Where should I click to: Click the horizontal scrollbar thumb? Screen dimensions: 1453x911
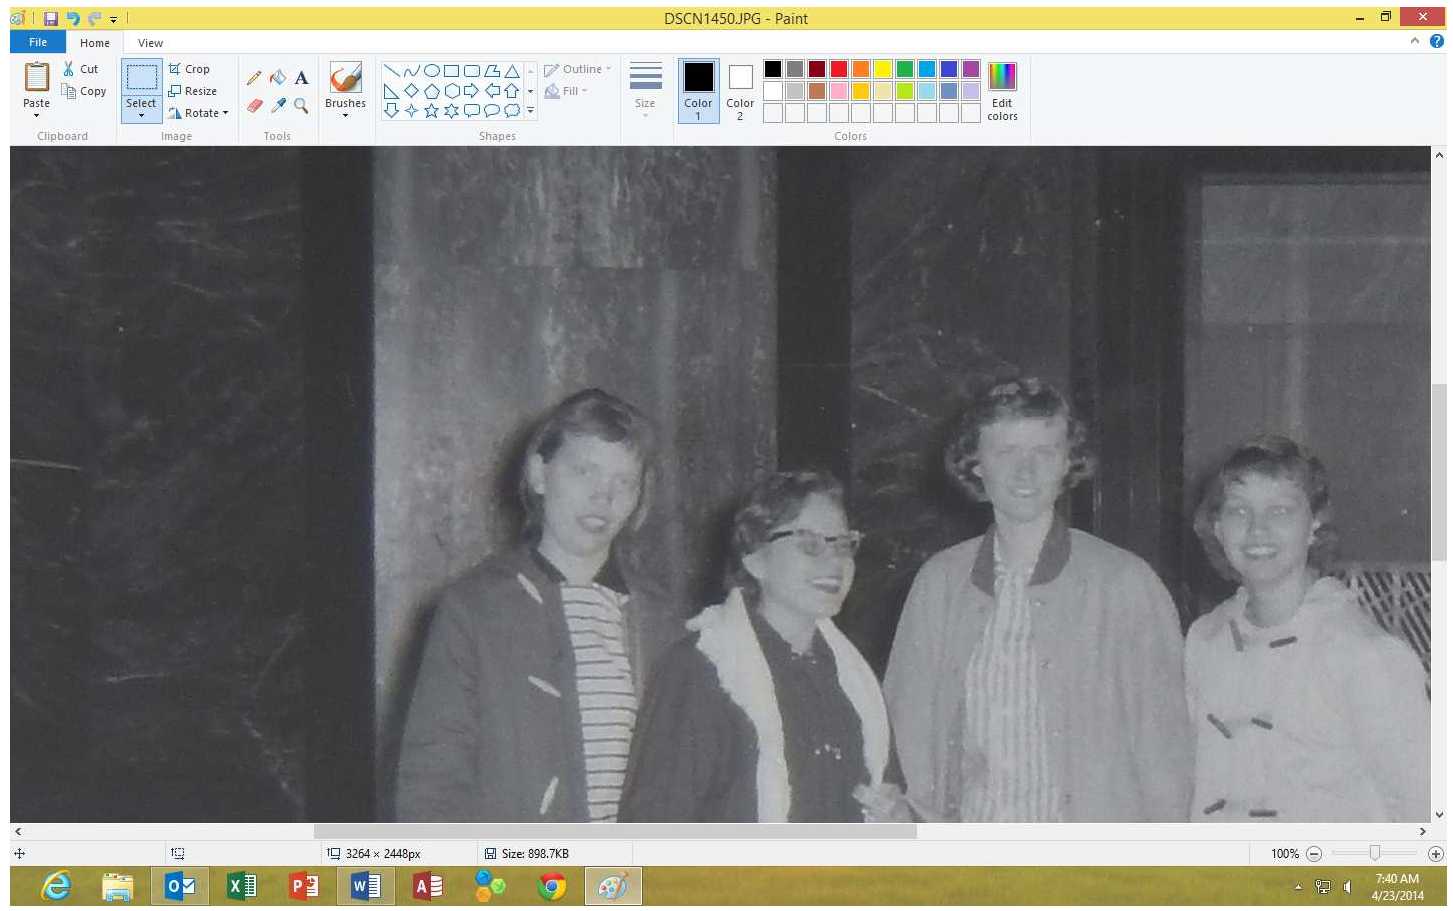pos(615,831)
